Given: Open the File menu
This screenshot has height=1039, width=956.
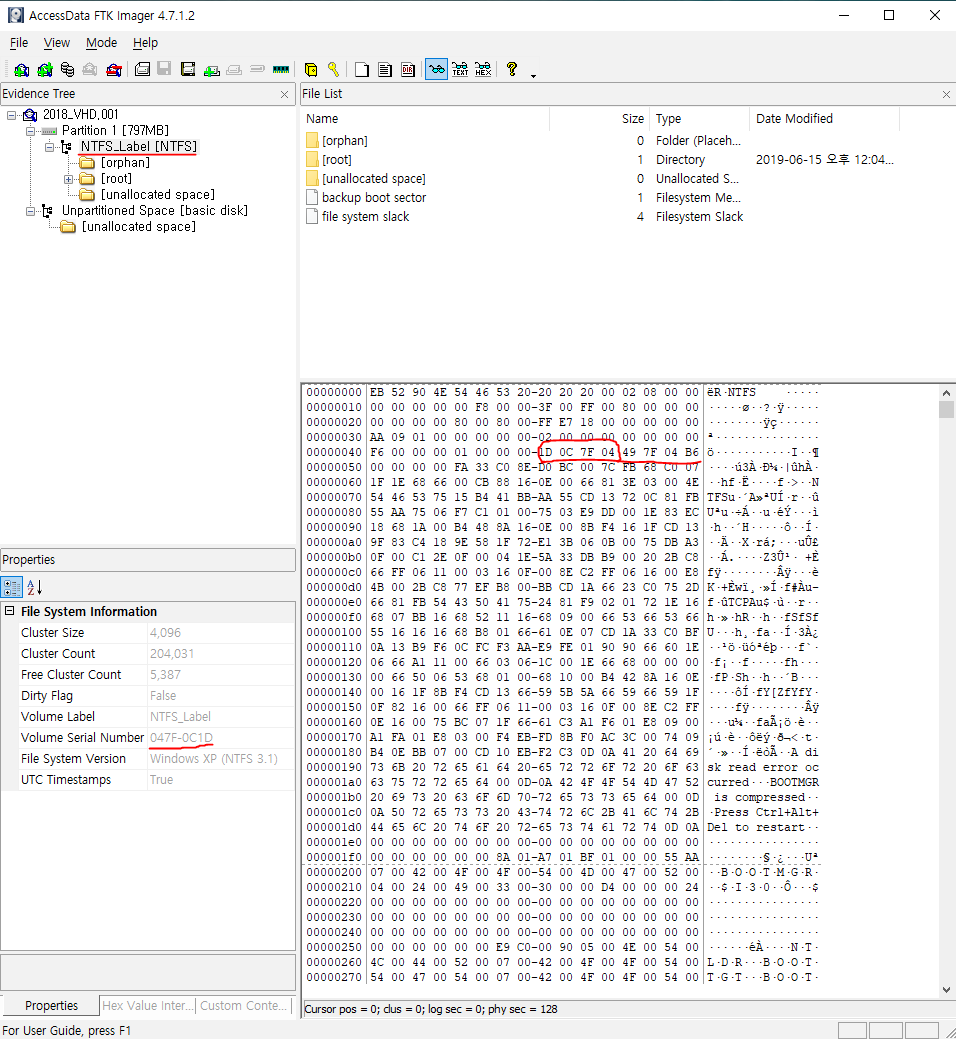Looking at the screenshot, I should coord(19,43).
